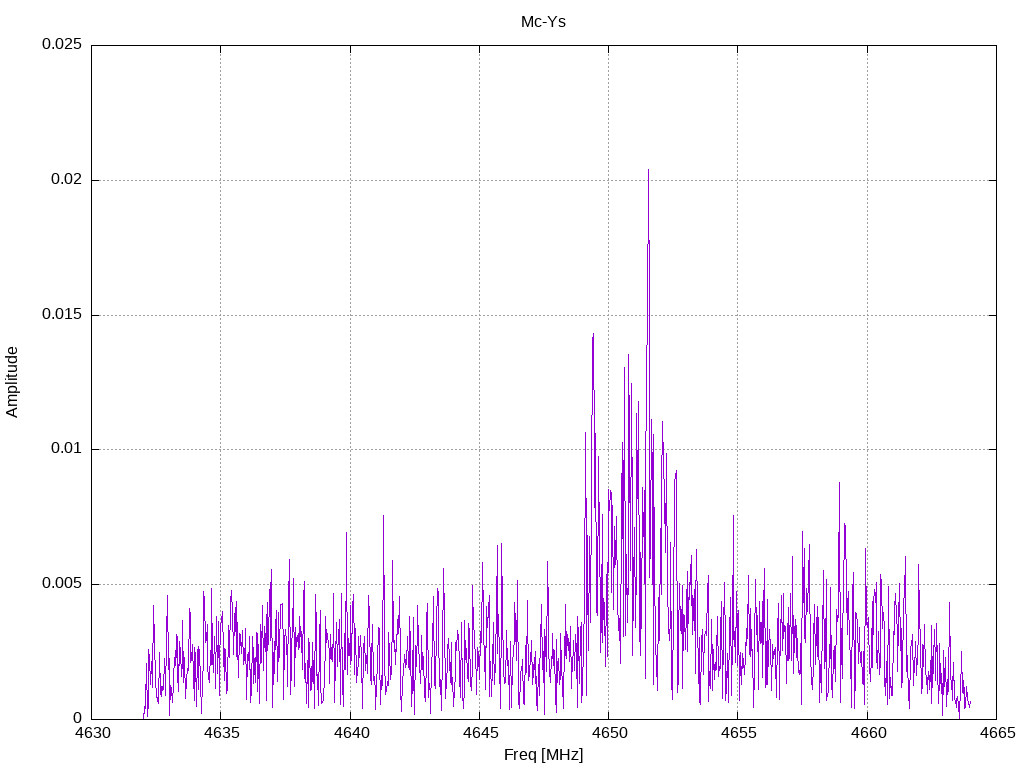
Task: Click the 4640 x-axis tick label
Action: [x=350, y=733]
